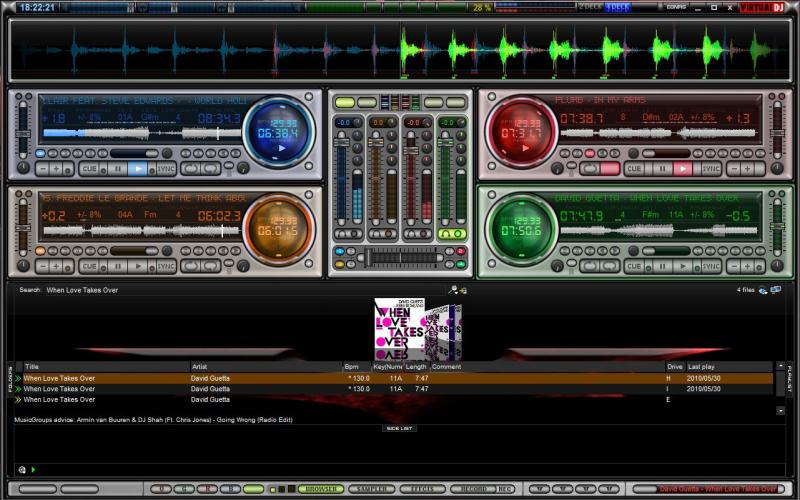Hit CUE on the blue deck

89,168
